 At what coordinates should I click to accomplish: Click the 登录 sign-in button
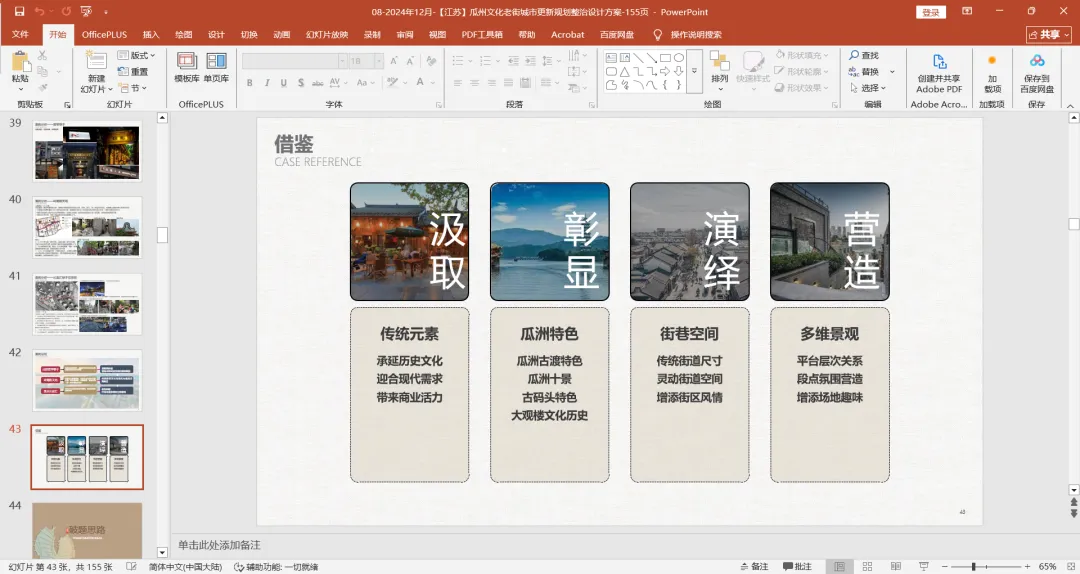click(x=931, y=12)
